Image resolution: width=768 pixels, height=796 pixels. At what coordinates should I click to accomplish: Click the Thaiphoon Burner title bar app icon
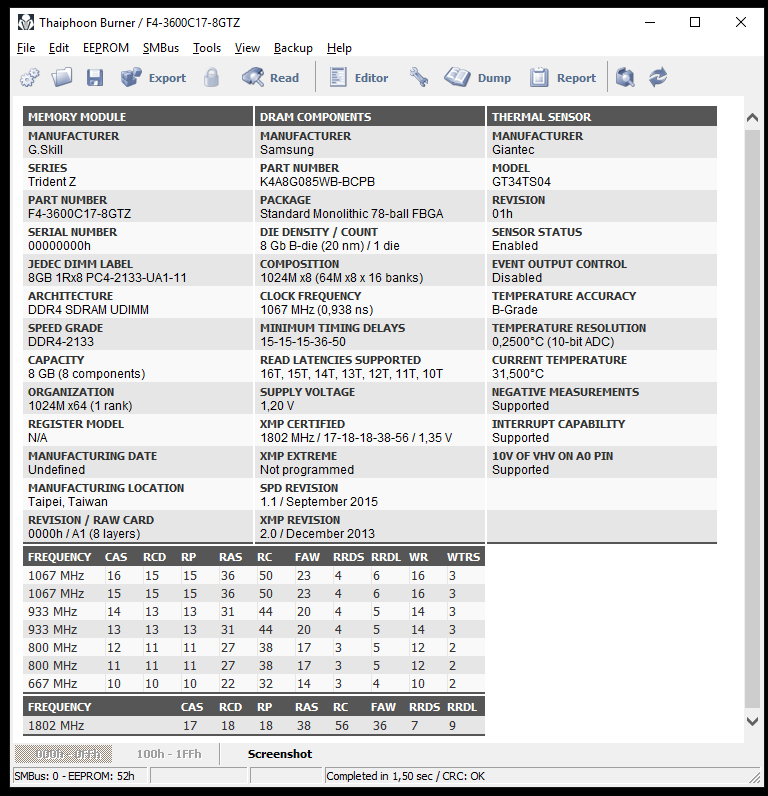pos(26,22)
